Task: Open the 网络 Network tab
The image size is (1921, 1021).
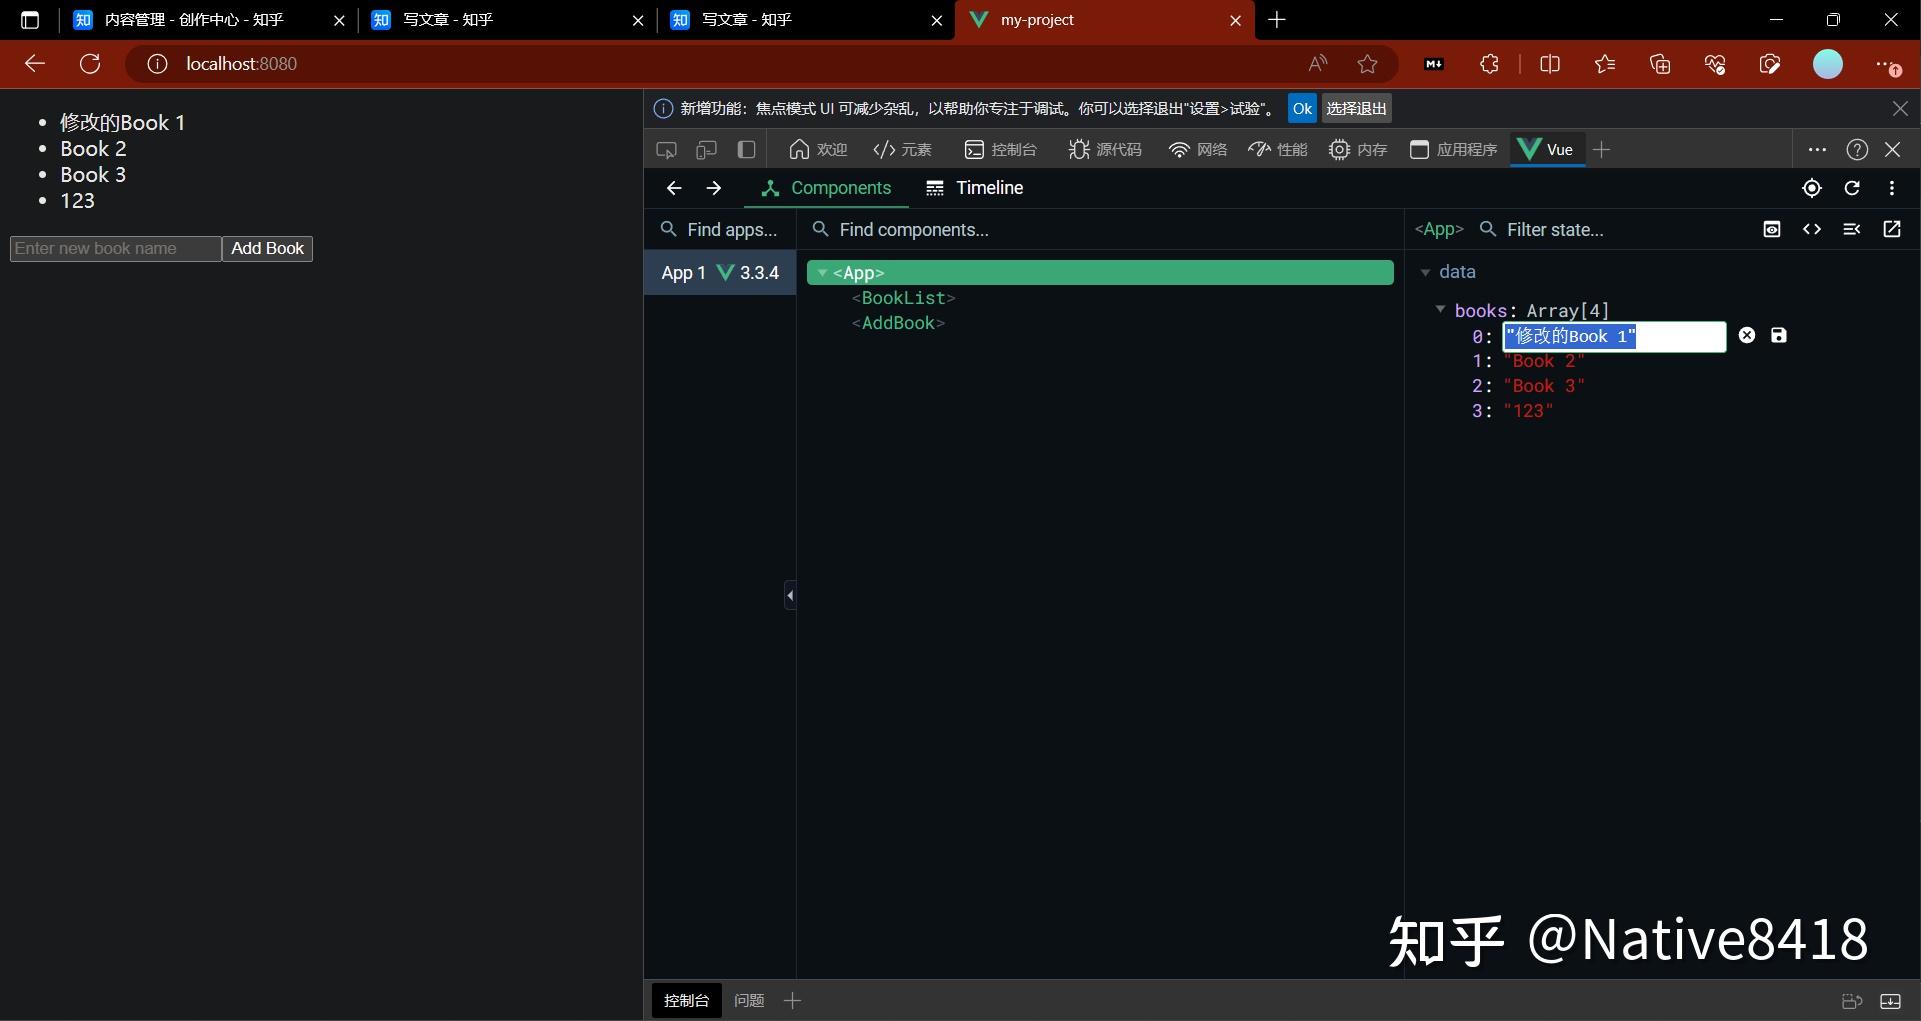Action: pyautogui.click(x=1197, y=150)
